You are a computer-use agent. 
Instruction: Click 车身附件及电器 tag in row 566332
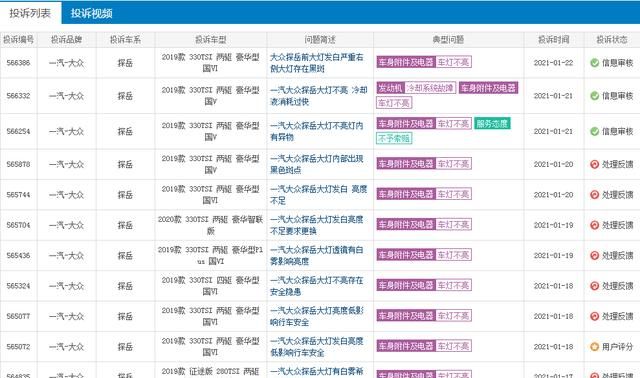[489, 88]
